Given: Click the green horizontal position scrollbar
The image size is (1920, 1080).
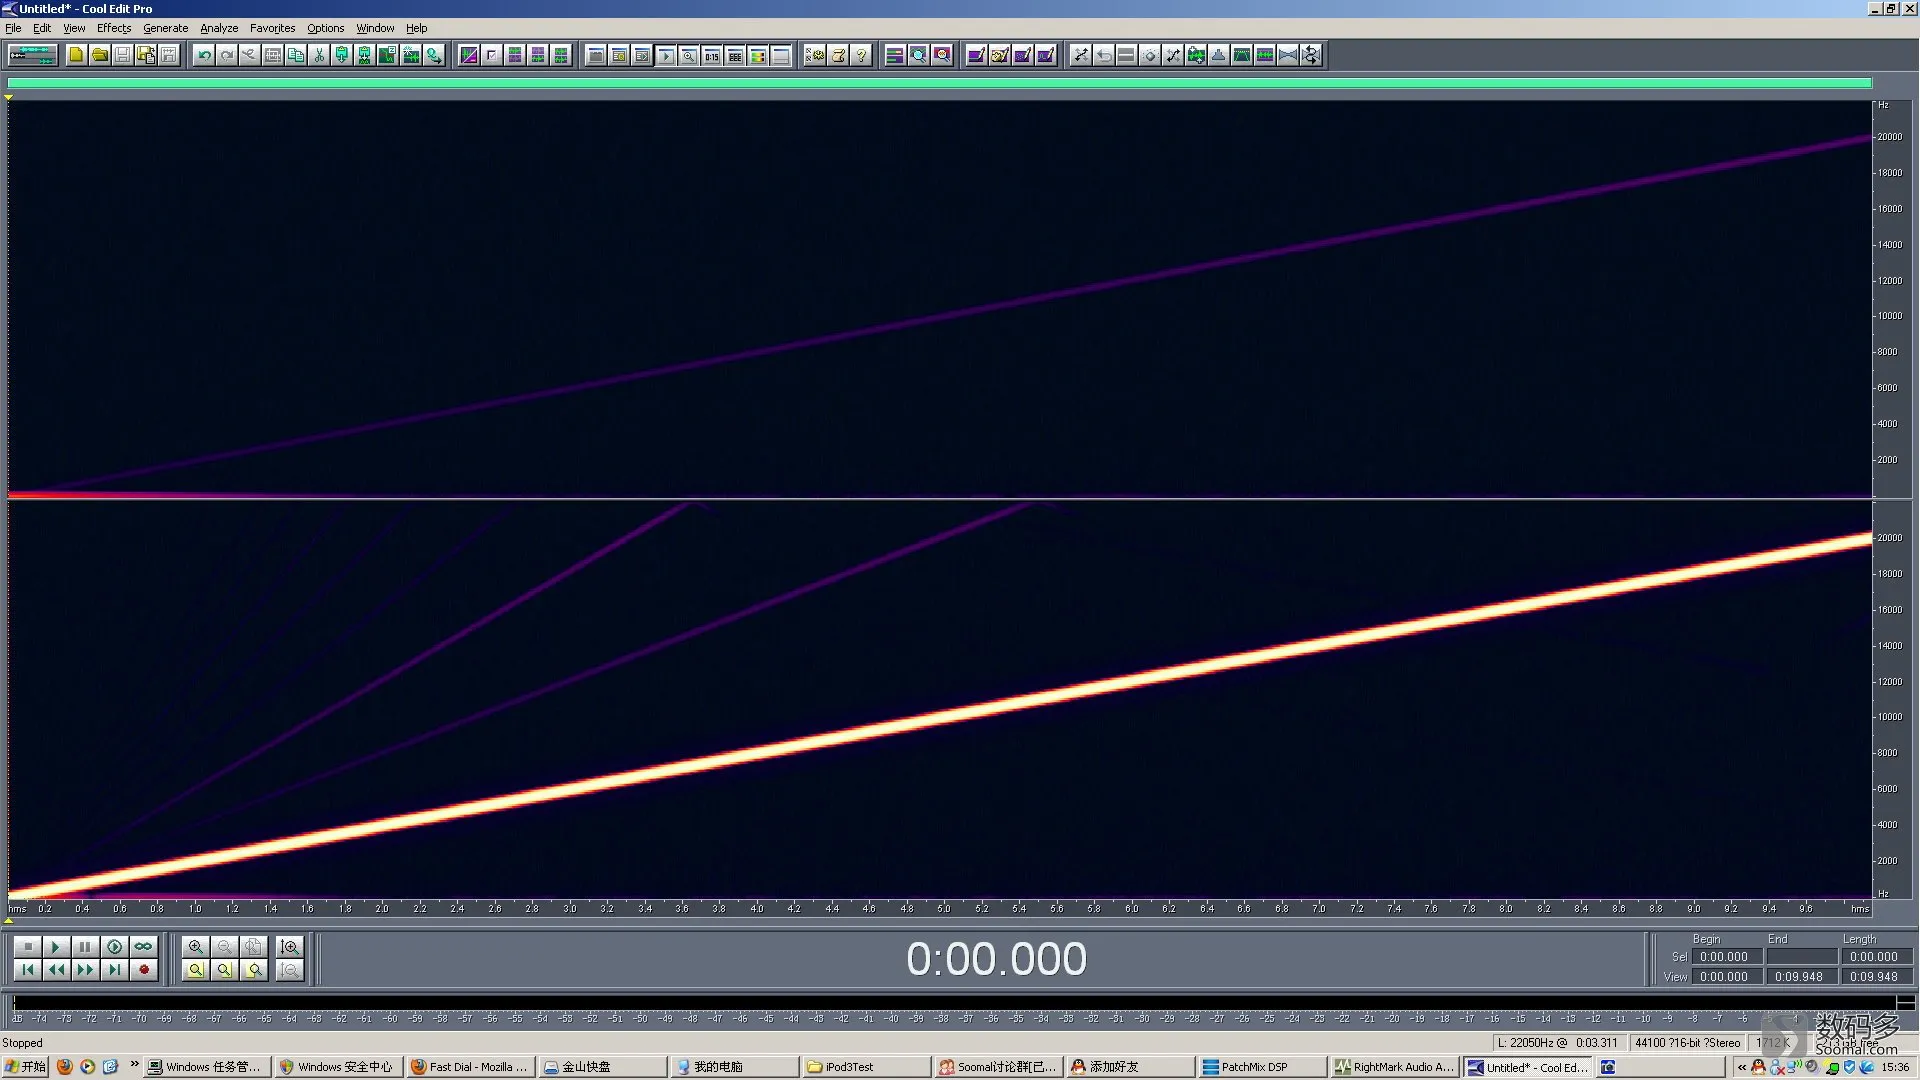Looking at the screenshot, I should (x=939, y=83).
